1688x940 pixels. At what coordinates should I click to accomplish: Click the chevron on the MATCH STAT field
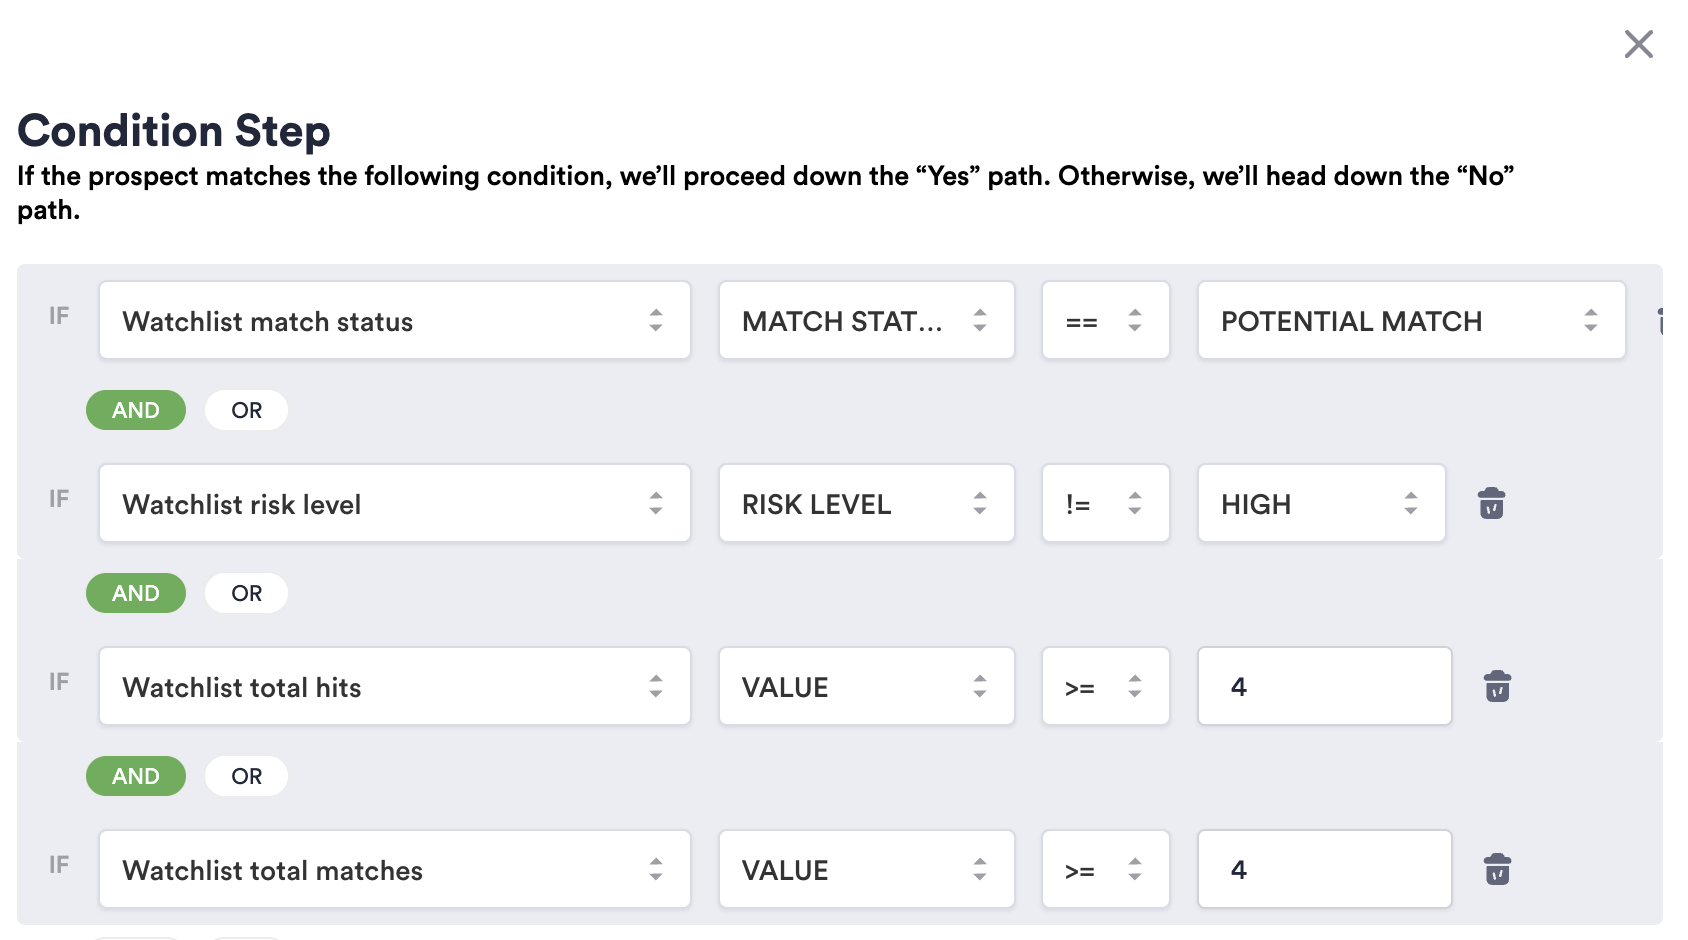coord(980,321)
